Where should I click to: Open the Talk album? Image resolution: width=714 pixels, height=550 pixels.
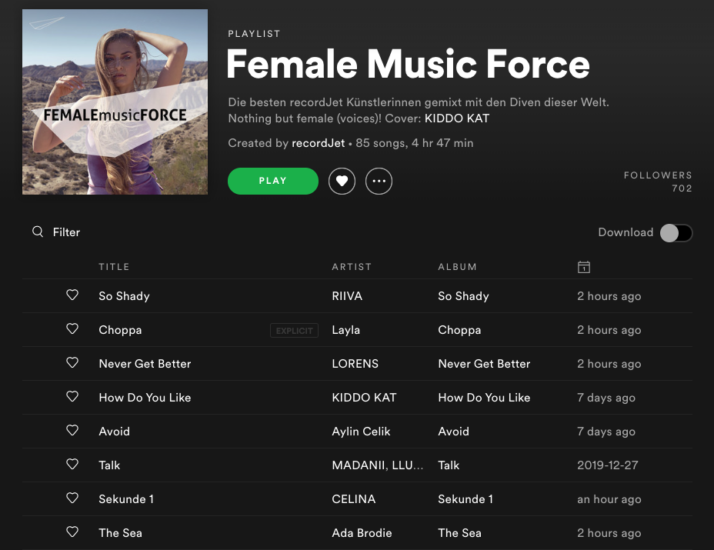pyautogui.click(x=449, y=465)
